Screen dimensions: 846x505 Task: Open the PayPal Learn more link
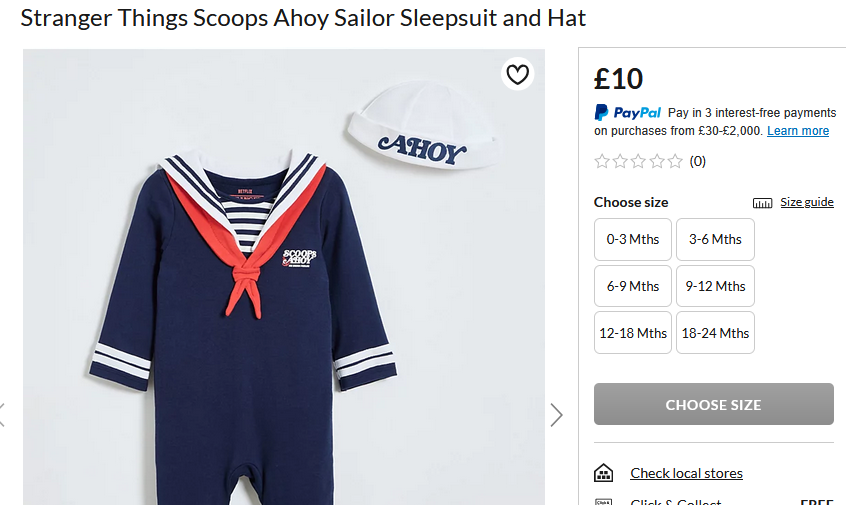pyautogui.click(x=798, y=131)
